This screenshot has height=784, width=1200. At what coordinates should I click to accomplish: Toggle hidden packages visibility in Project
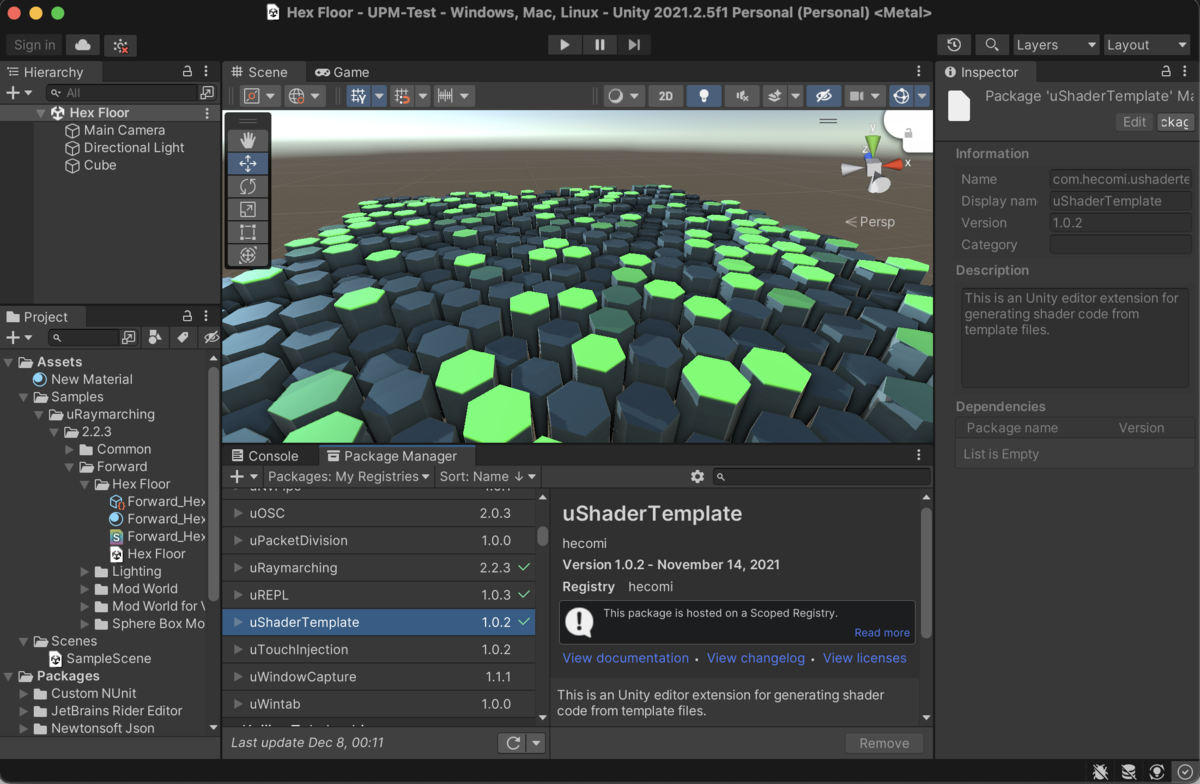pyautogui.click(x=211, y=338)
